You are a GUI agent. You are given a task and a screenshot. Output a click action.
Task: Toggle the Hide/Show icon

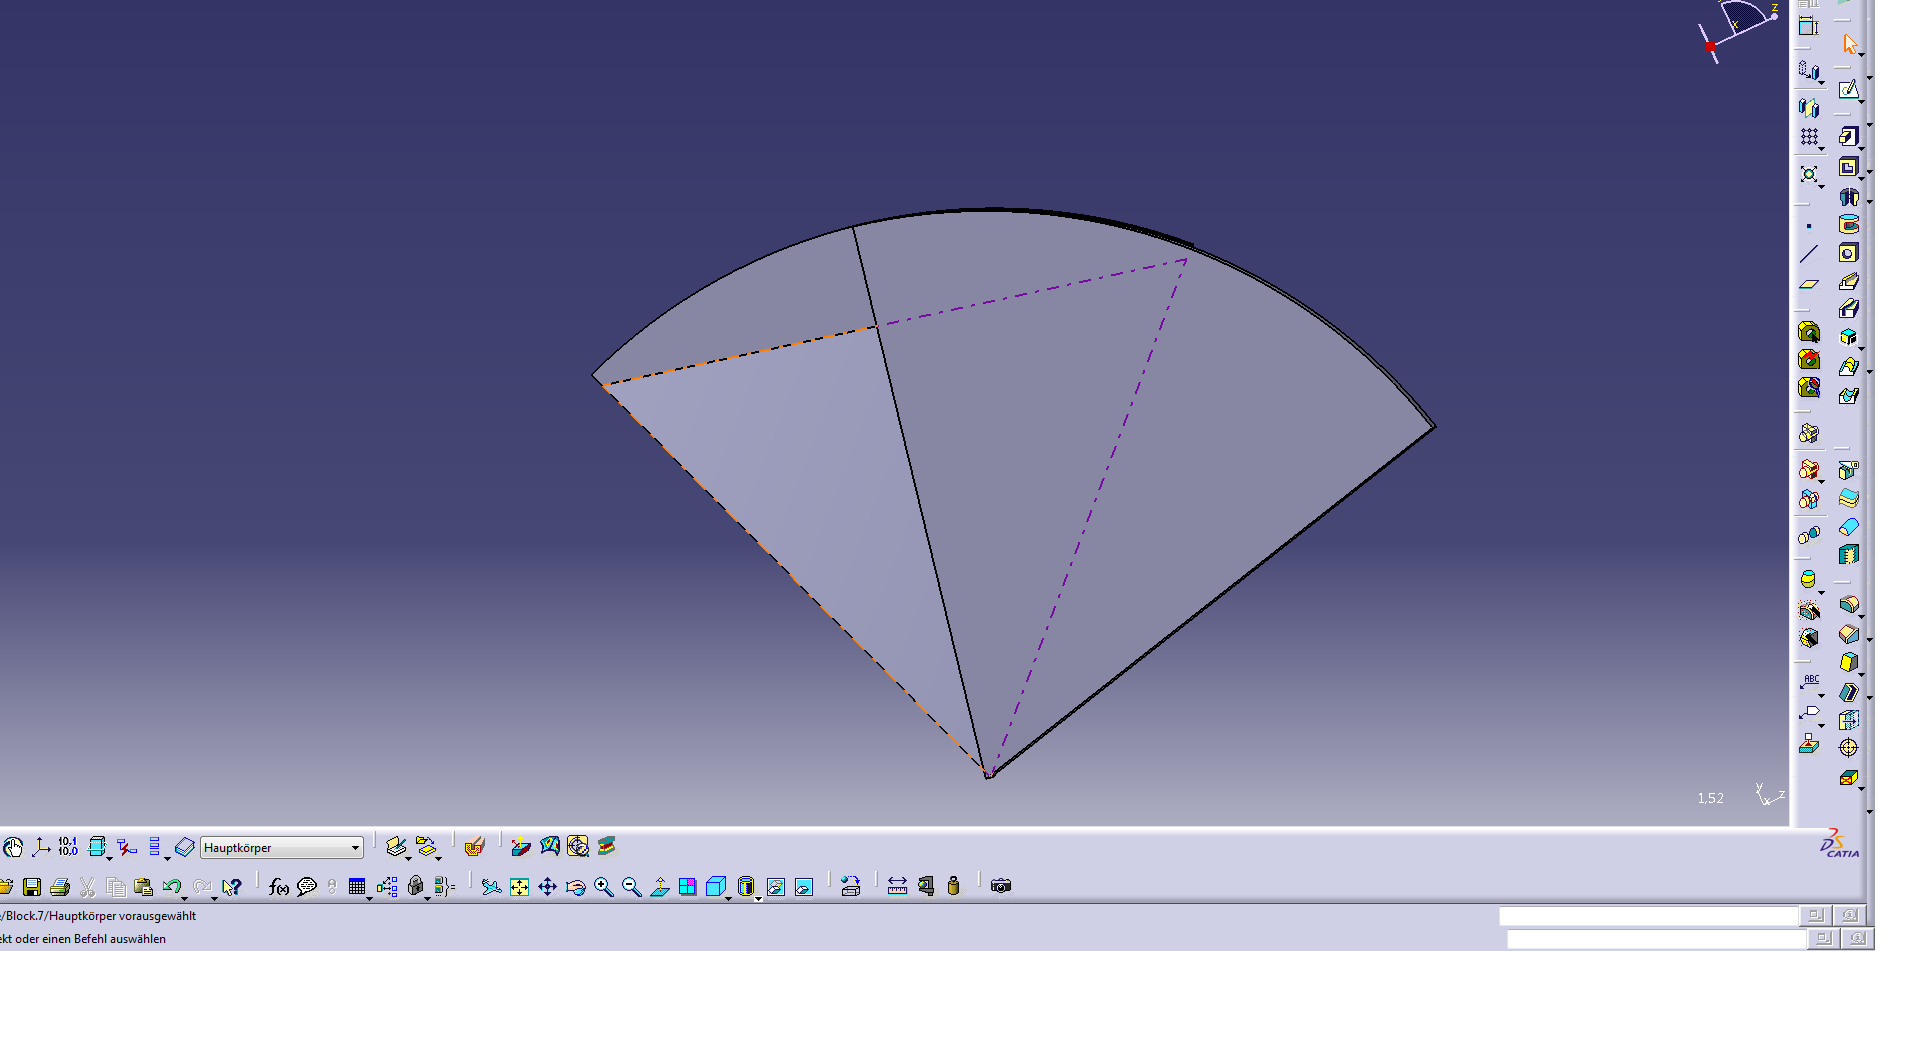pos(775,887)
